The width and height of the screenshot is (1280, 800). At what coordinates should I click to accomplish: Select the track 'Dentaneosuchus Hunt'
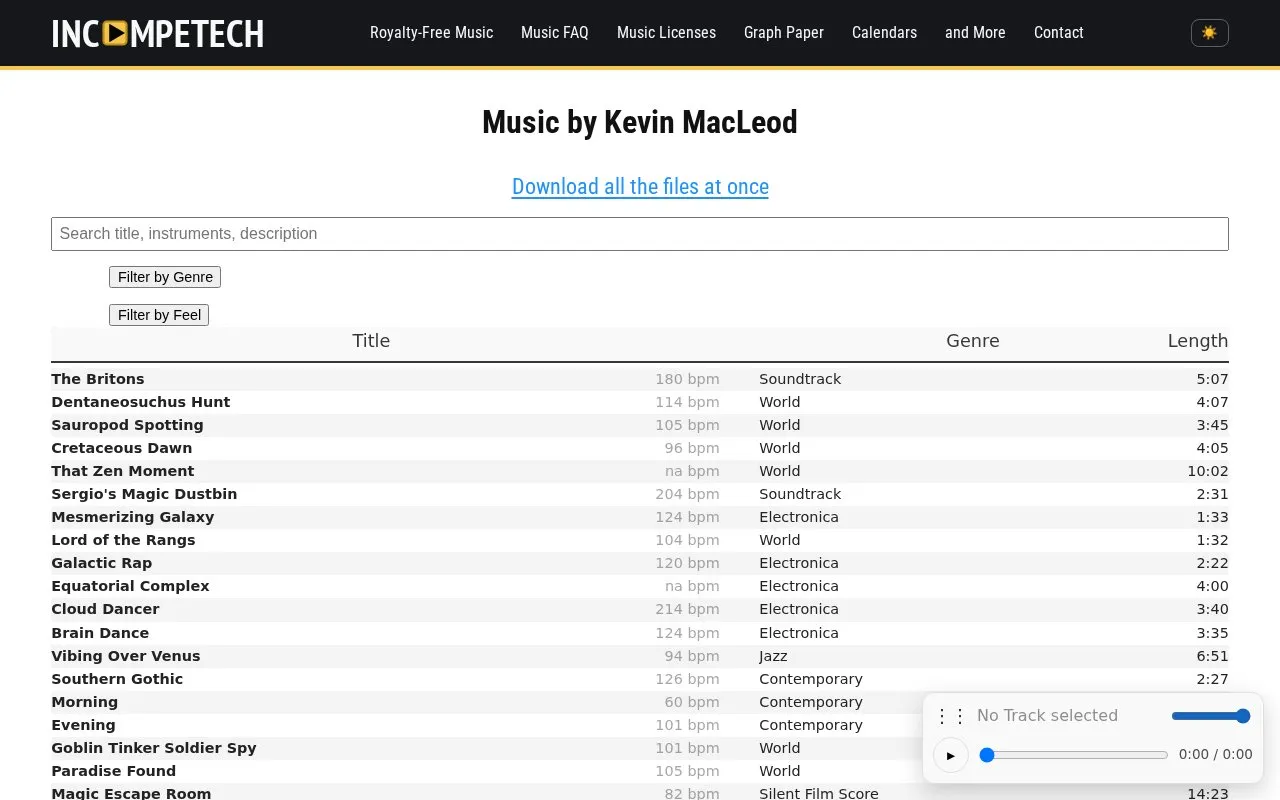tap(141, 402)
